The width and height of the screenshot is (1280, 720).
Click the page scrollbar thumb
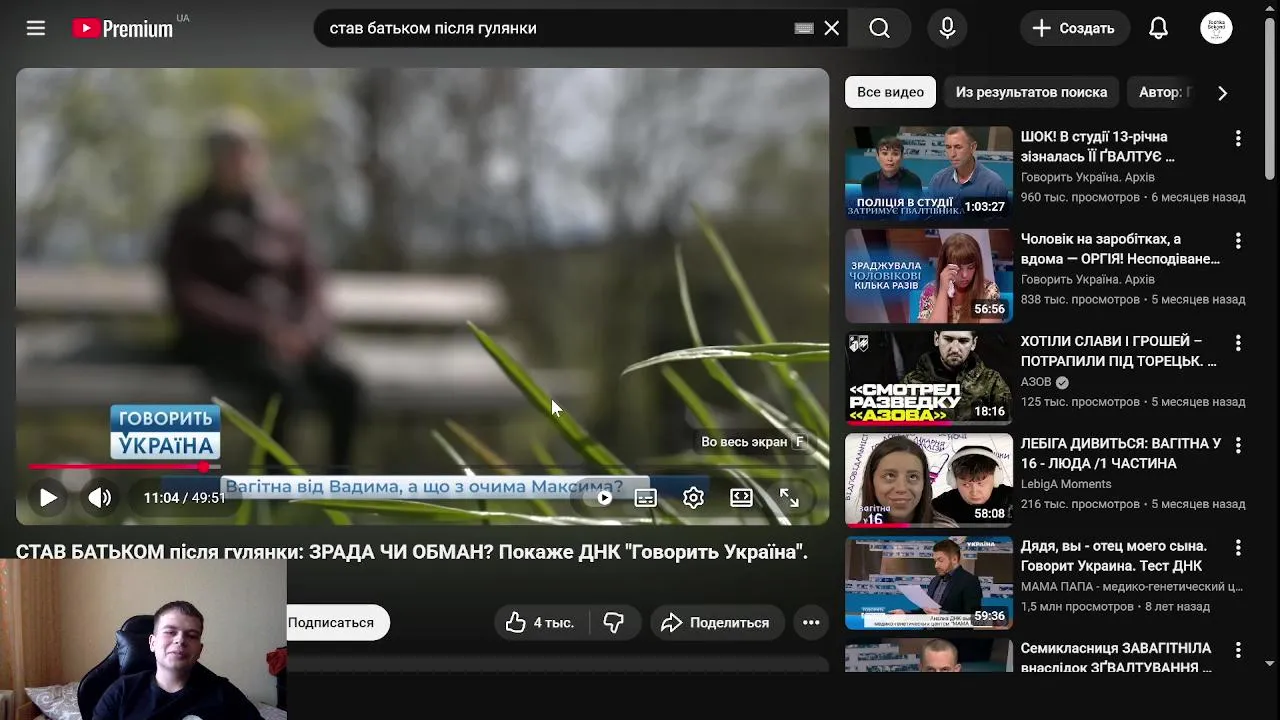(1270, 98)
